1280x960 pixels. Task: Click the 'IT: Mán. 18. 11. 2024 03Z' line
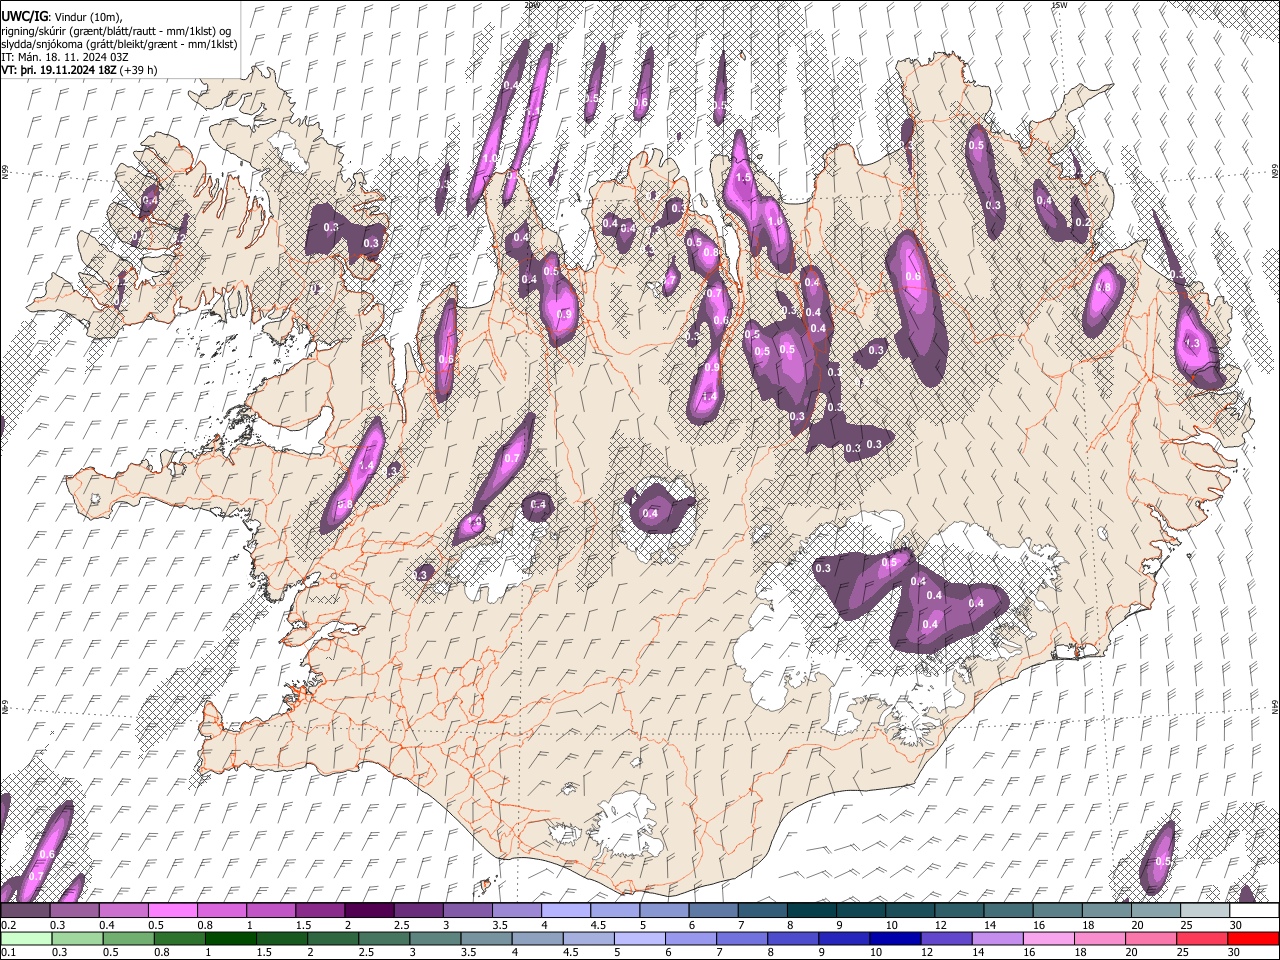click(x=66, y=58)
